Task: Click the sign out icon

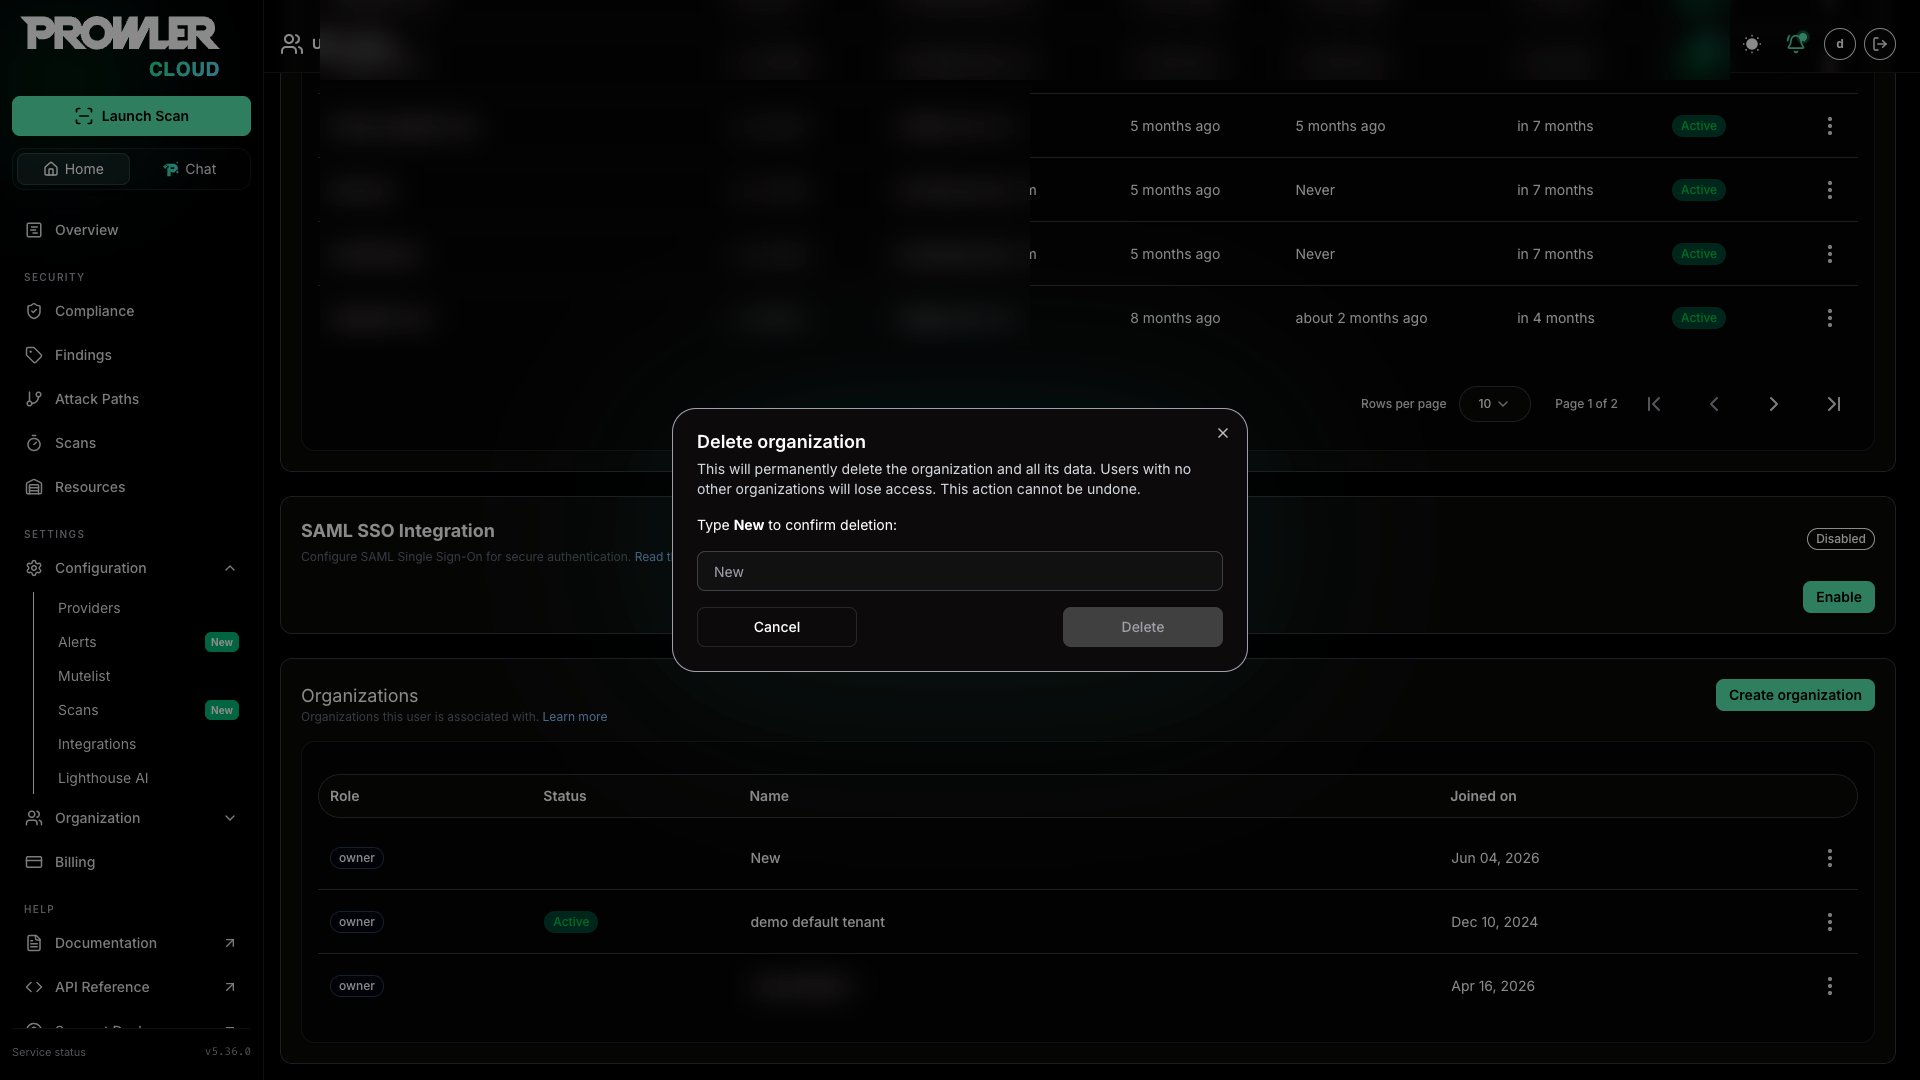Action: coord(1880,44)
